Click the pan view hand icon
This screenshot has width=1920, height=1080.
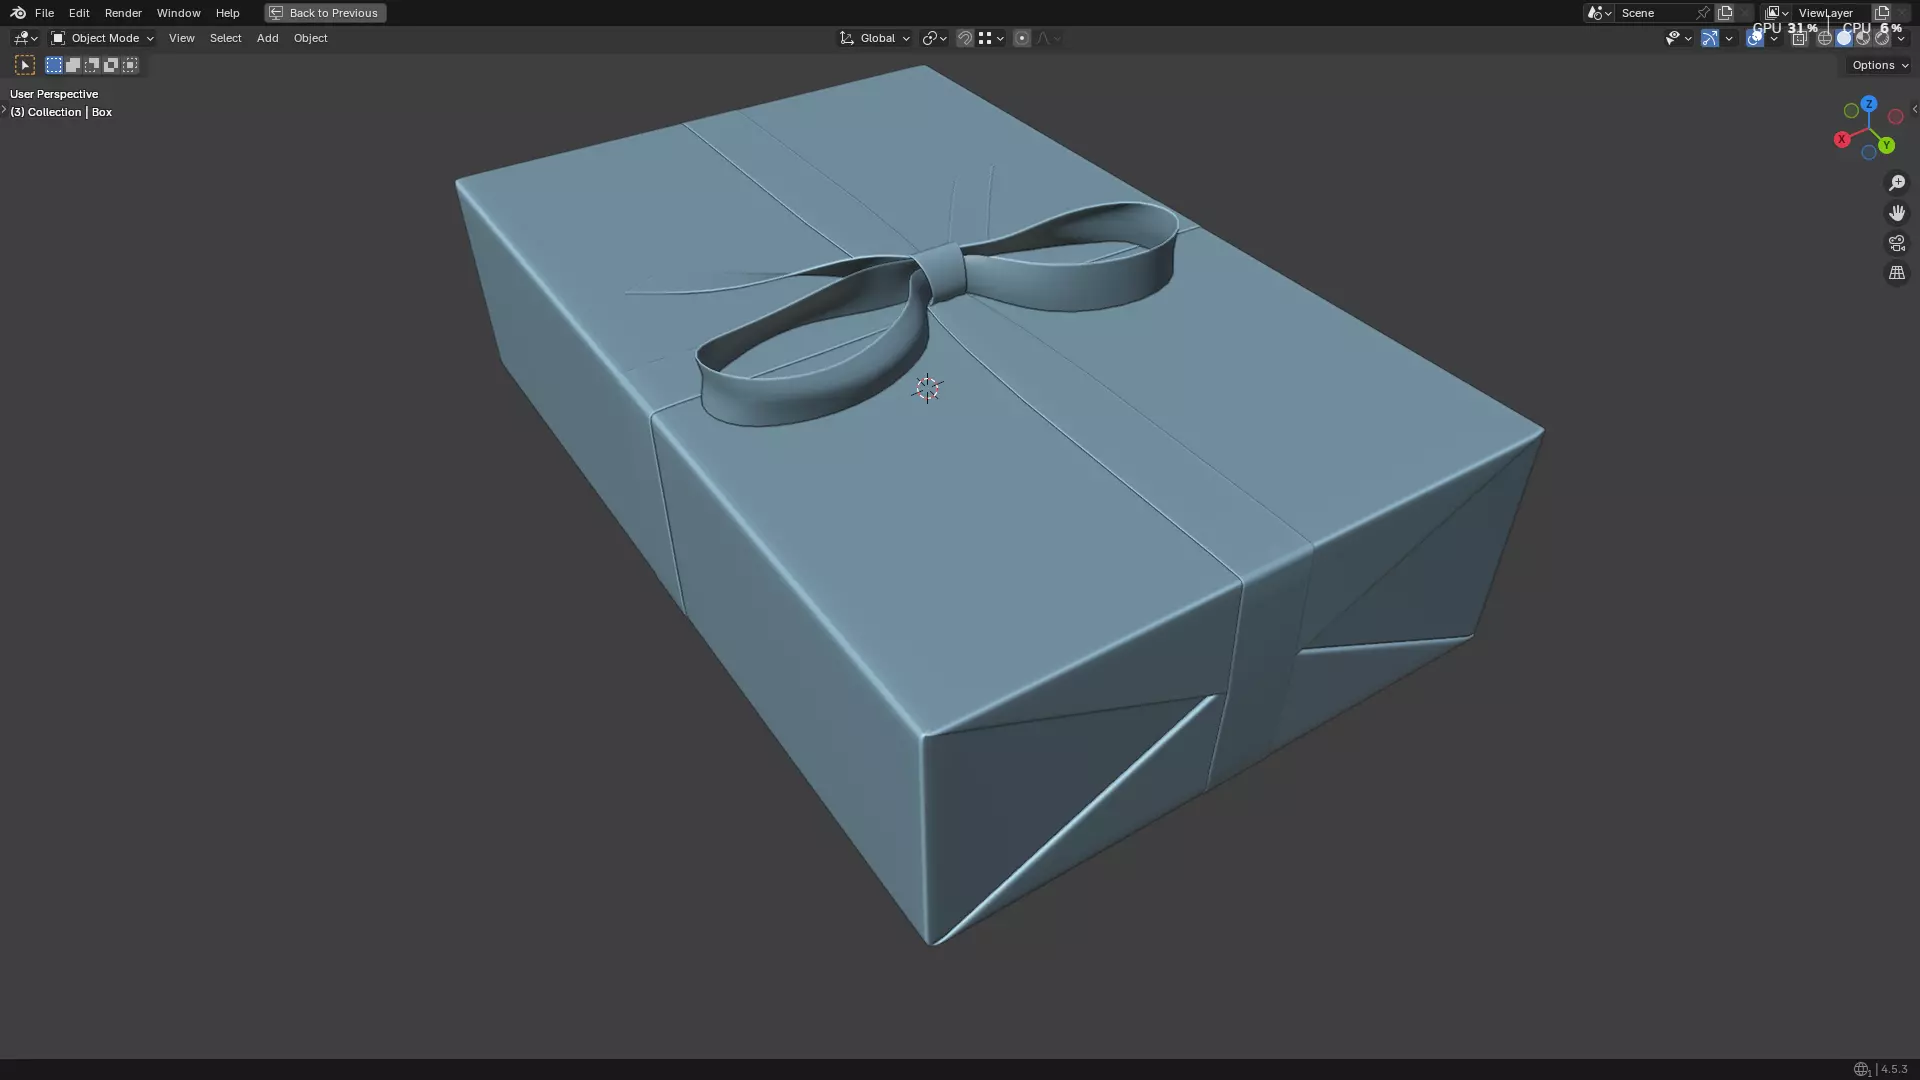tap(1897, 213)
